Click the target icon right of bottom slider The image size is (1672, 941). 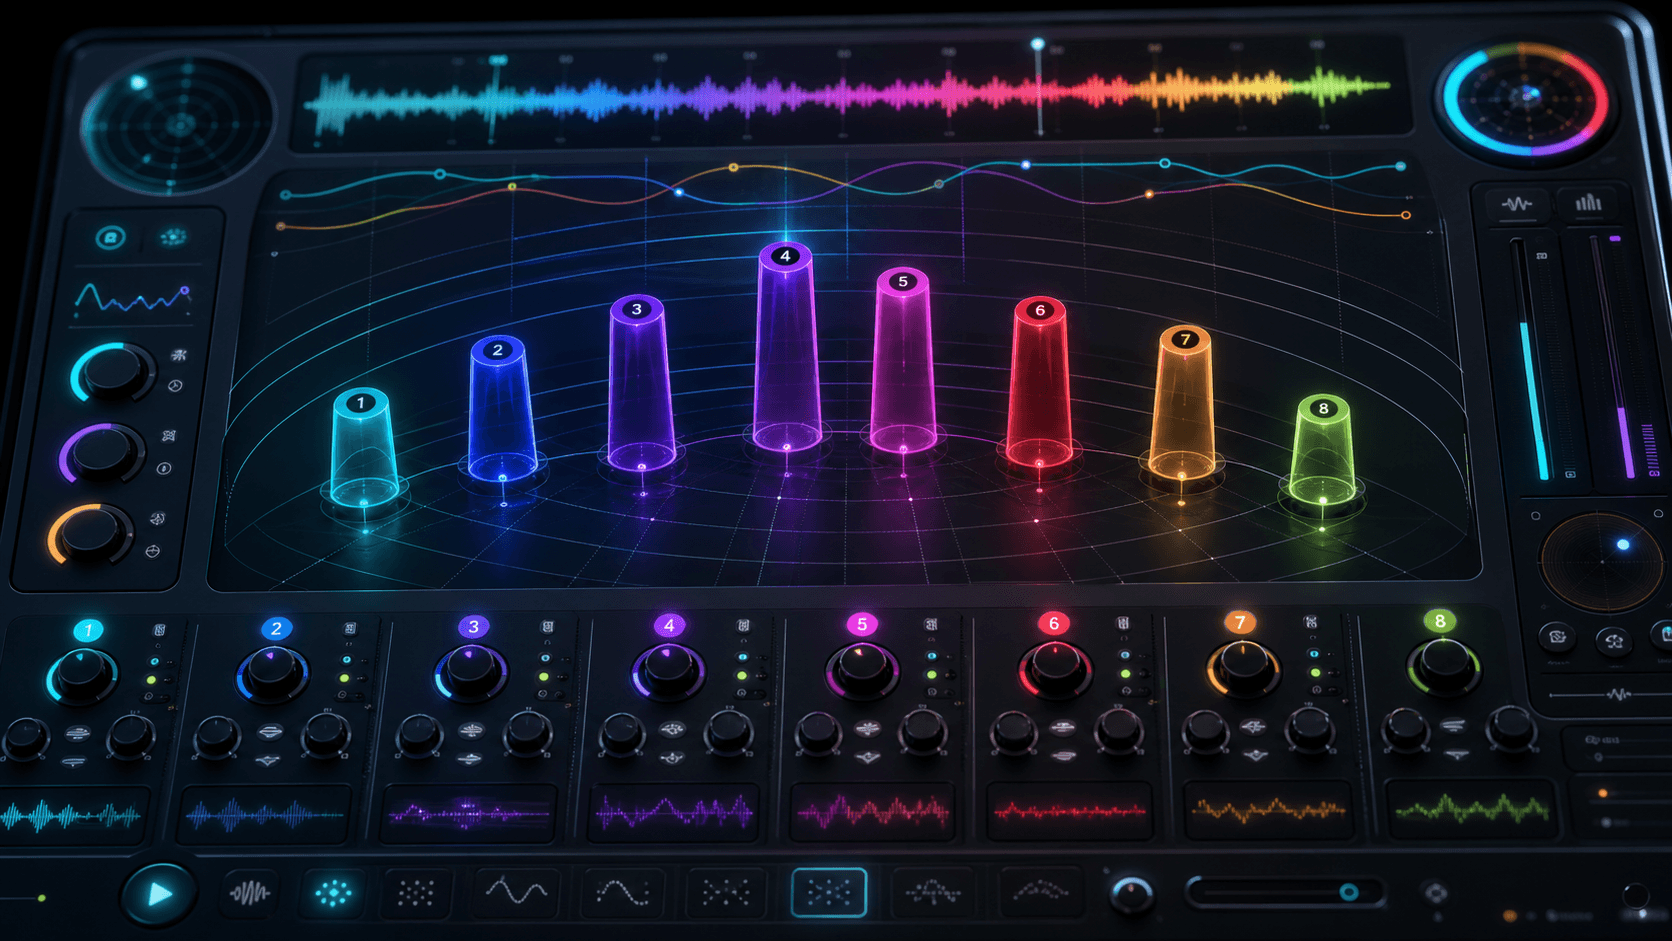1436,892
